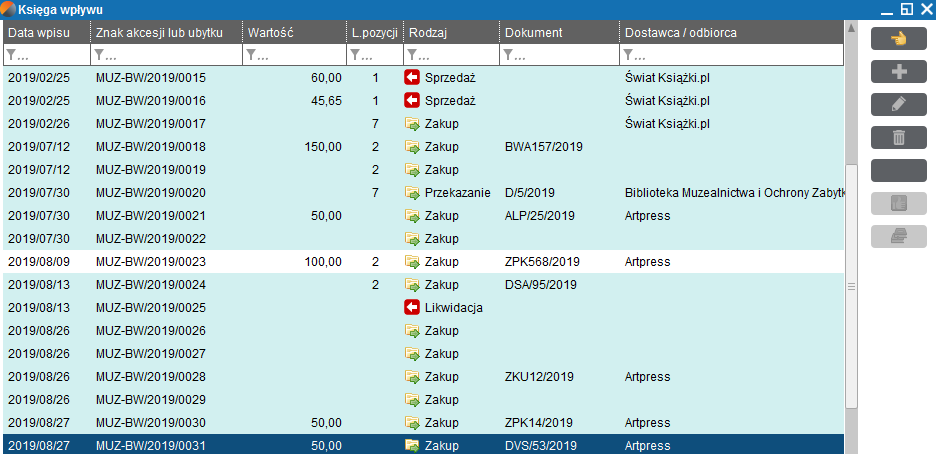The image size is (936, 454).
Task: Focus the Rodzaj filter field
Action: pos(451,55)
